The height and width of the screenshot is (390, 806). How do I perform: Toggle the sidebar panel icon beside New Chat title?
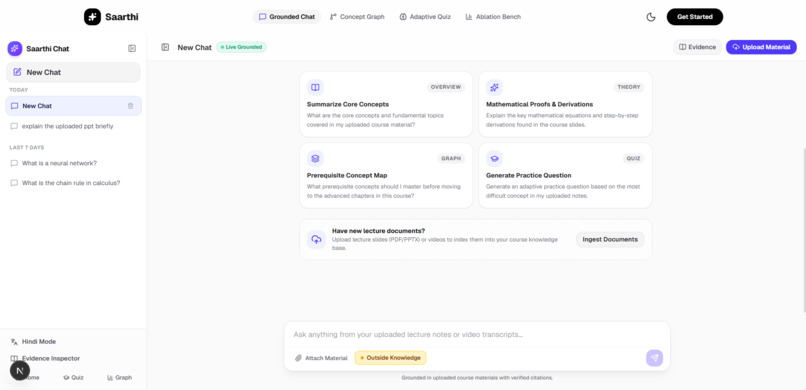(165, 47)
